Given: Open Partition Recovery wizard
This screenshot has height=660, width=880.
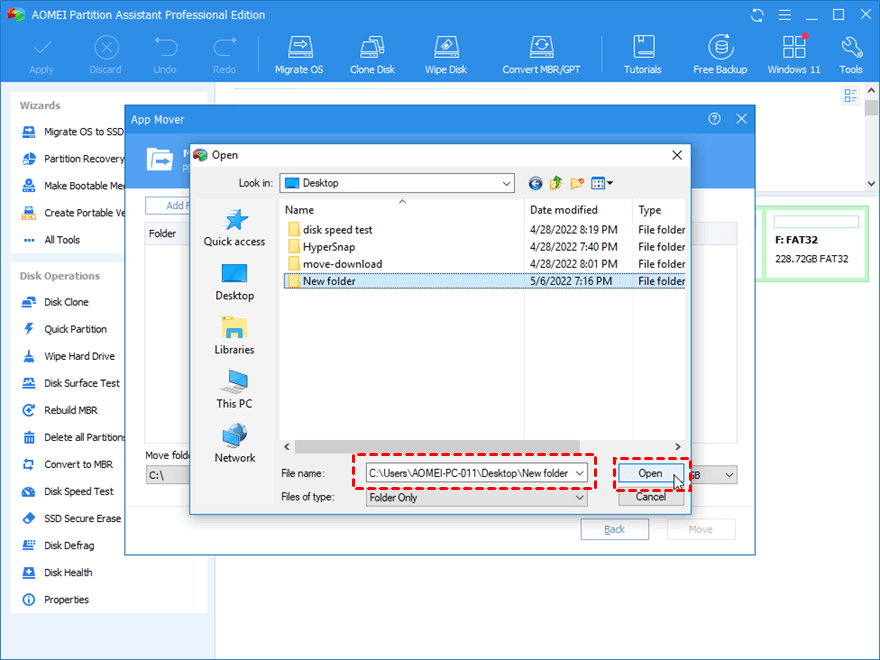Looking at the screenshot, I should [x=73, y=159].
